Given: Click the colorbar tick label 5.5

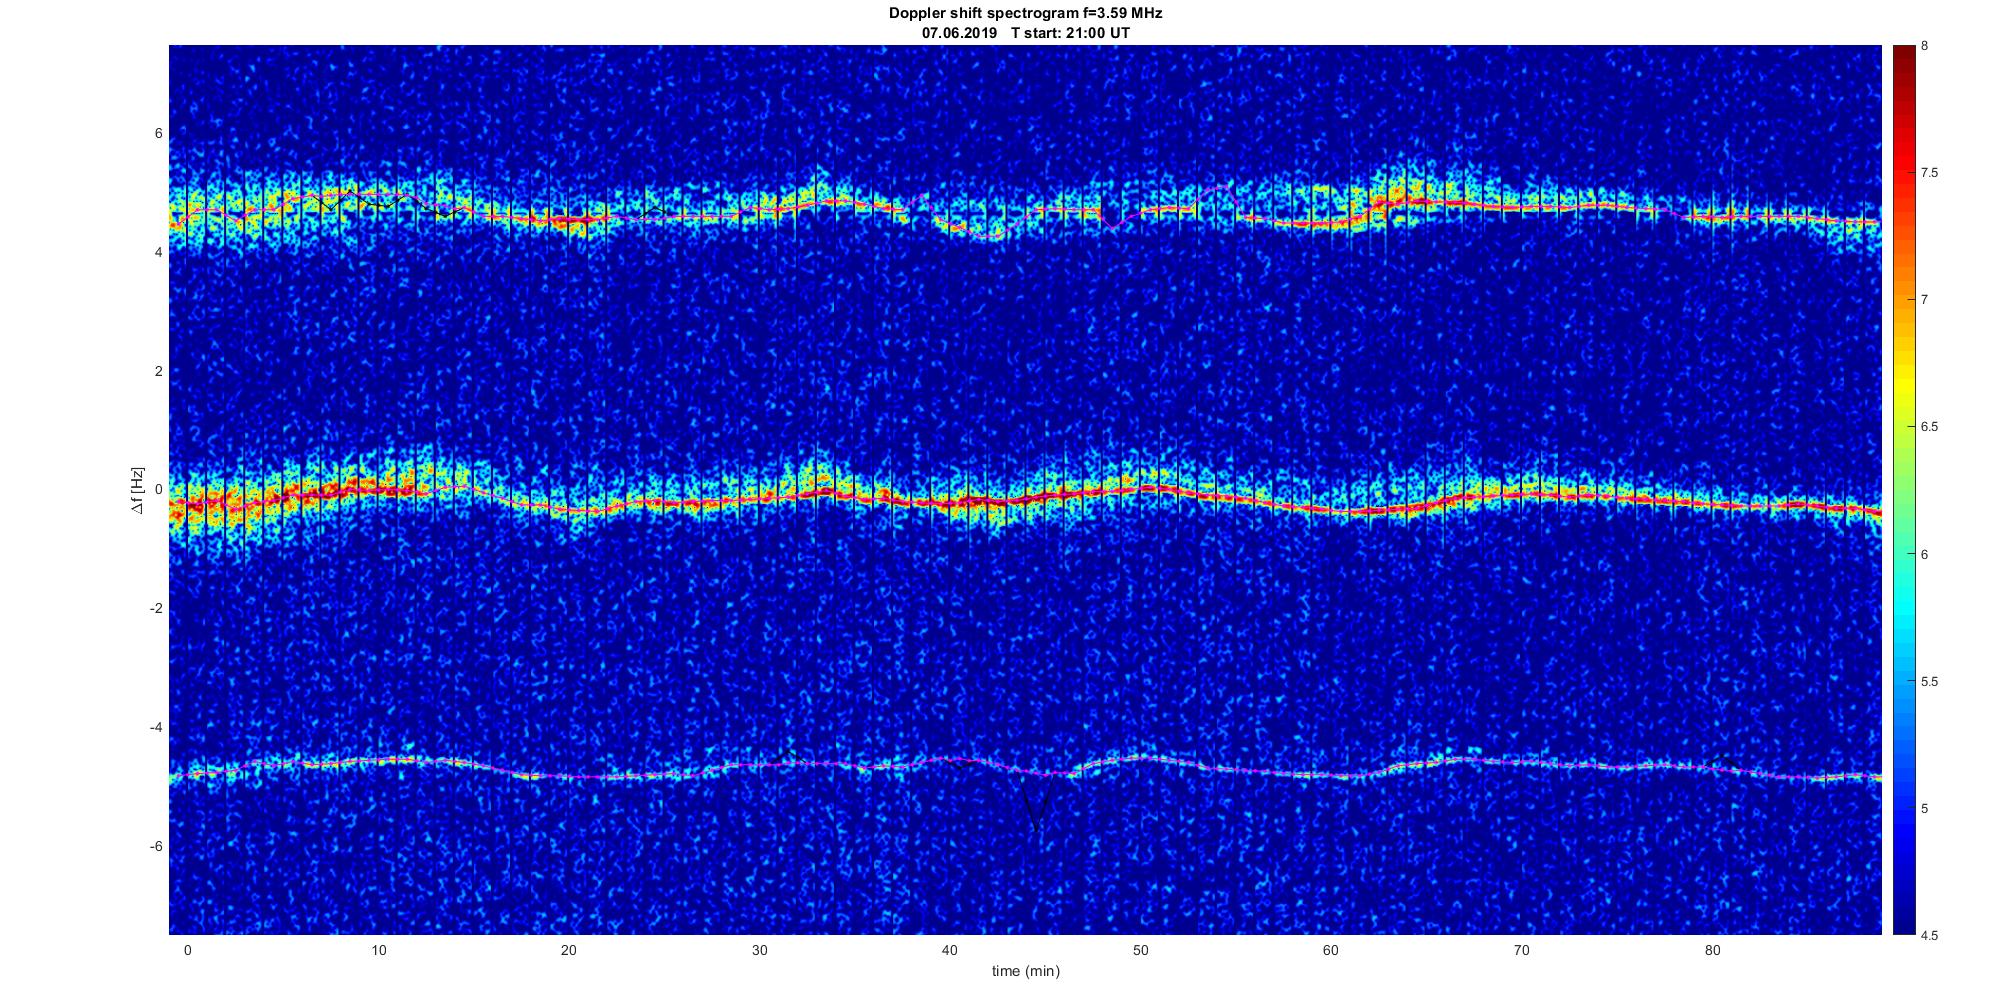Looking at the screenshot, I should click(x=1929, y=682).
